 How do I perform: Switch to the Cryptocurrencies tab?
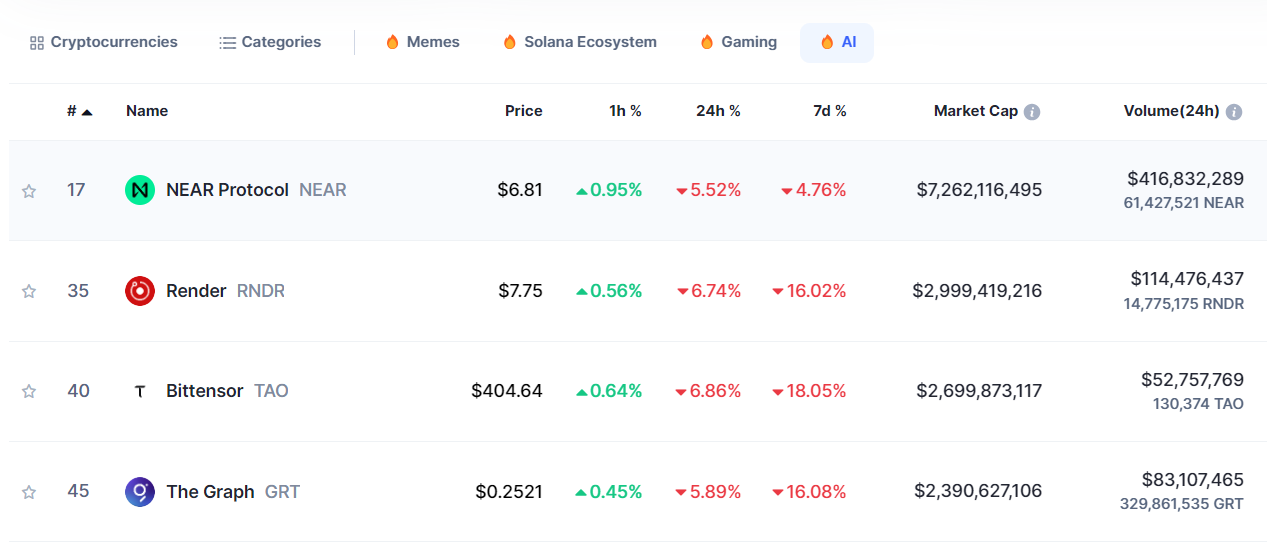(104, 42)
